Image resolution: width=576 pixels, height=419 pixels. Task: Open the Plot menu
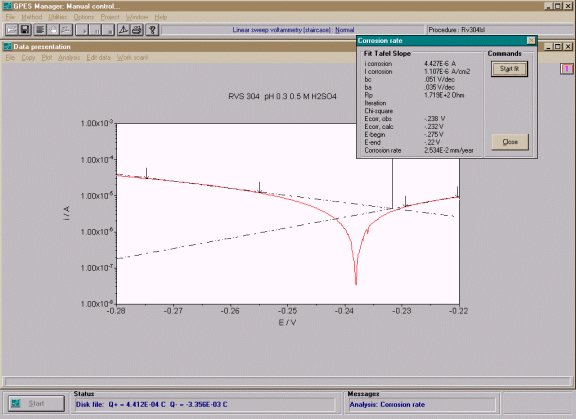[47, 58]
